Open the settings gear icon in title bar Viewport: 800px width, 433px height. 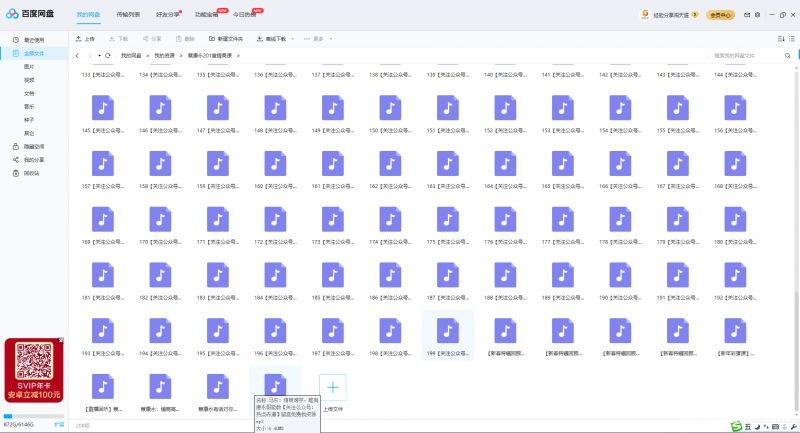(x=758, y=15)
